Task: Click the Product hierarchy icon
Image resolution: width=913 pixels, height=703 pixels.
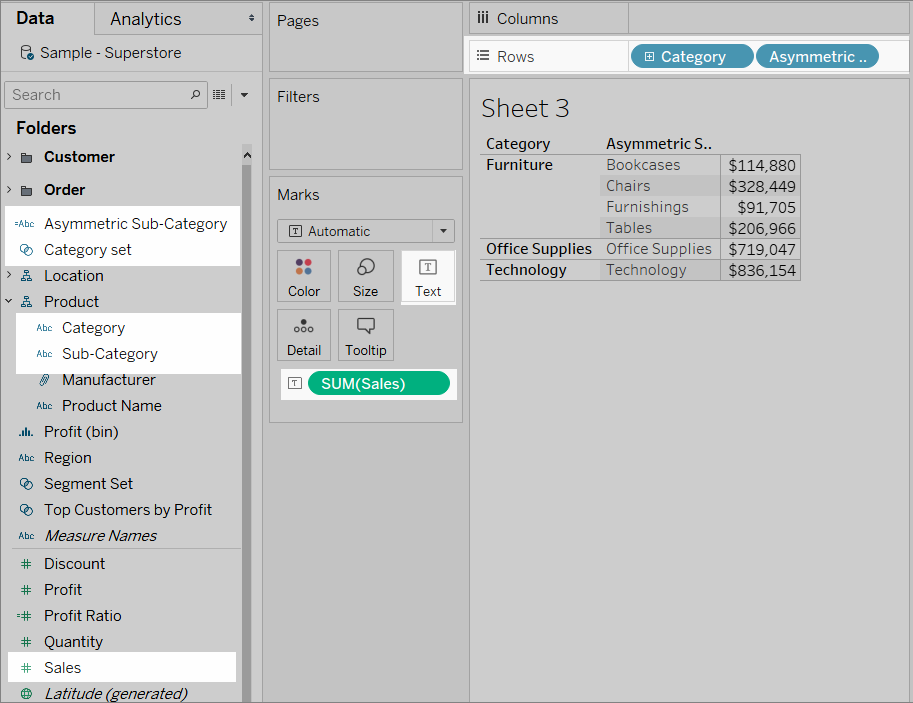Action: click(x=26, y=302)
